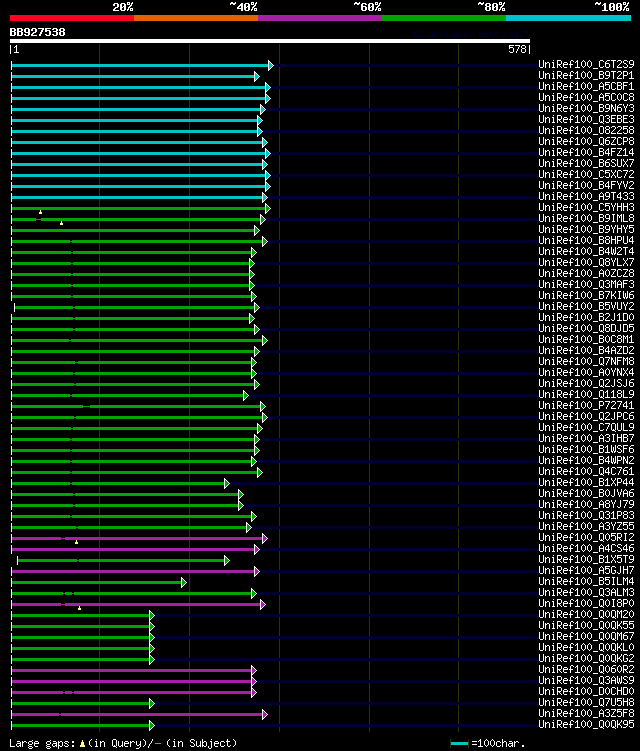Select label UniRef100_Q4C761

coord(586,472)
